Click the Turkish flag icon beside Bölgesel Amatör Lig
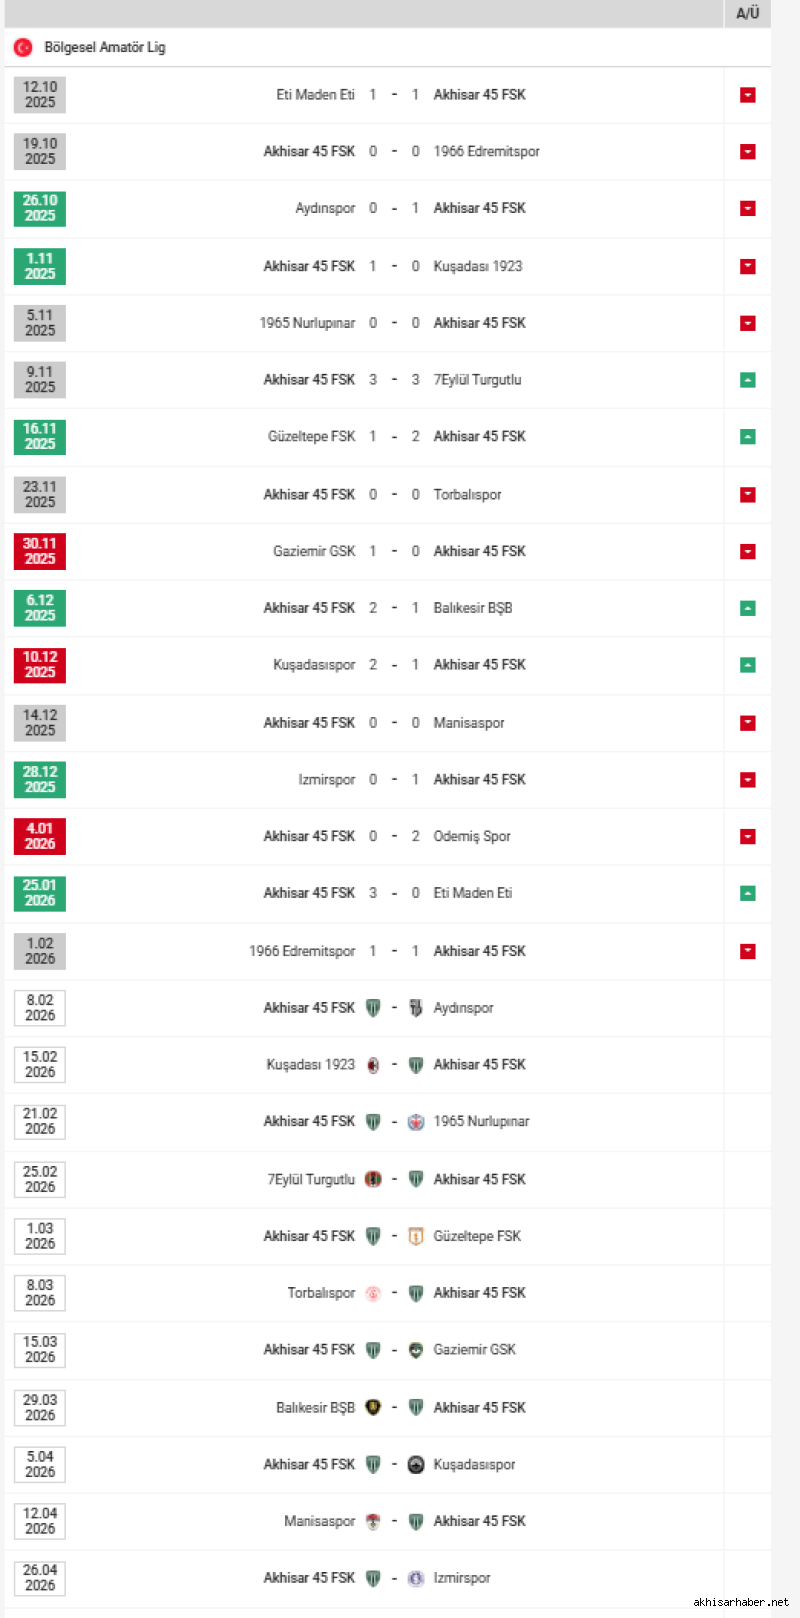The image size is (800, 1618). 23,47
